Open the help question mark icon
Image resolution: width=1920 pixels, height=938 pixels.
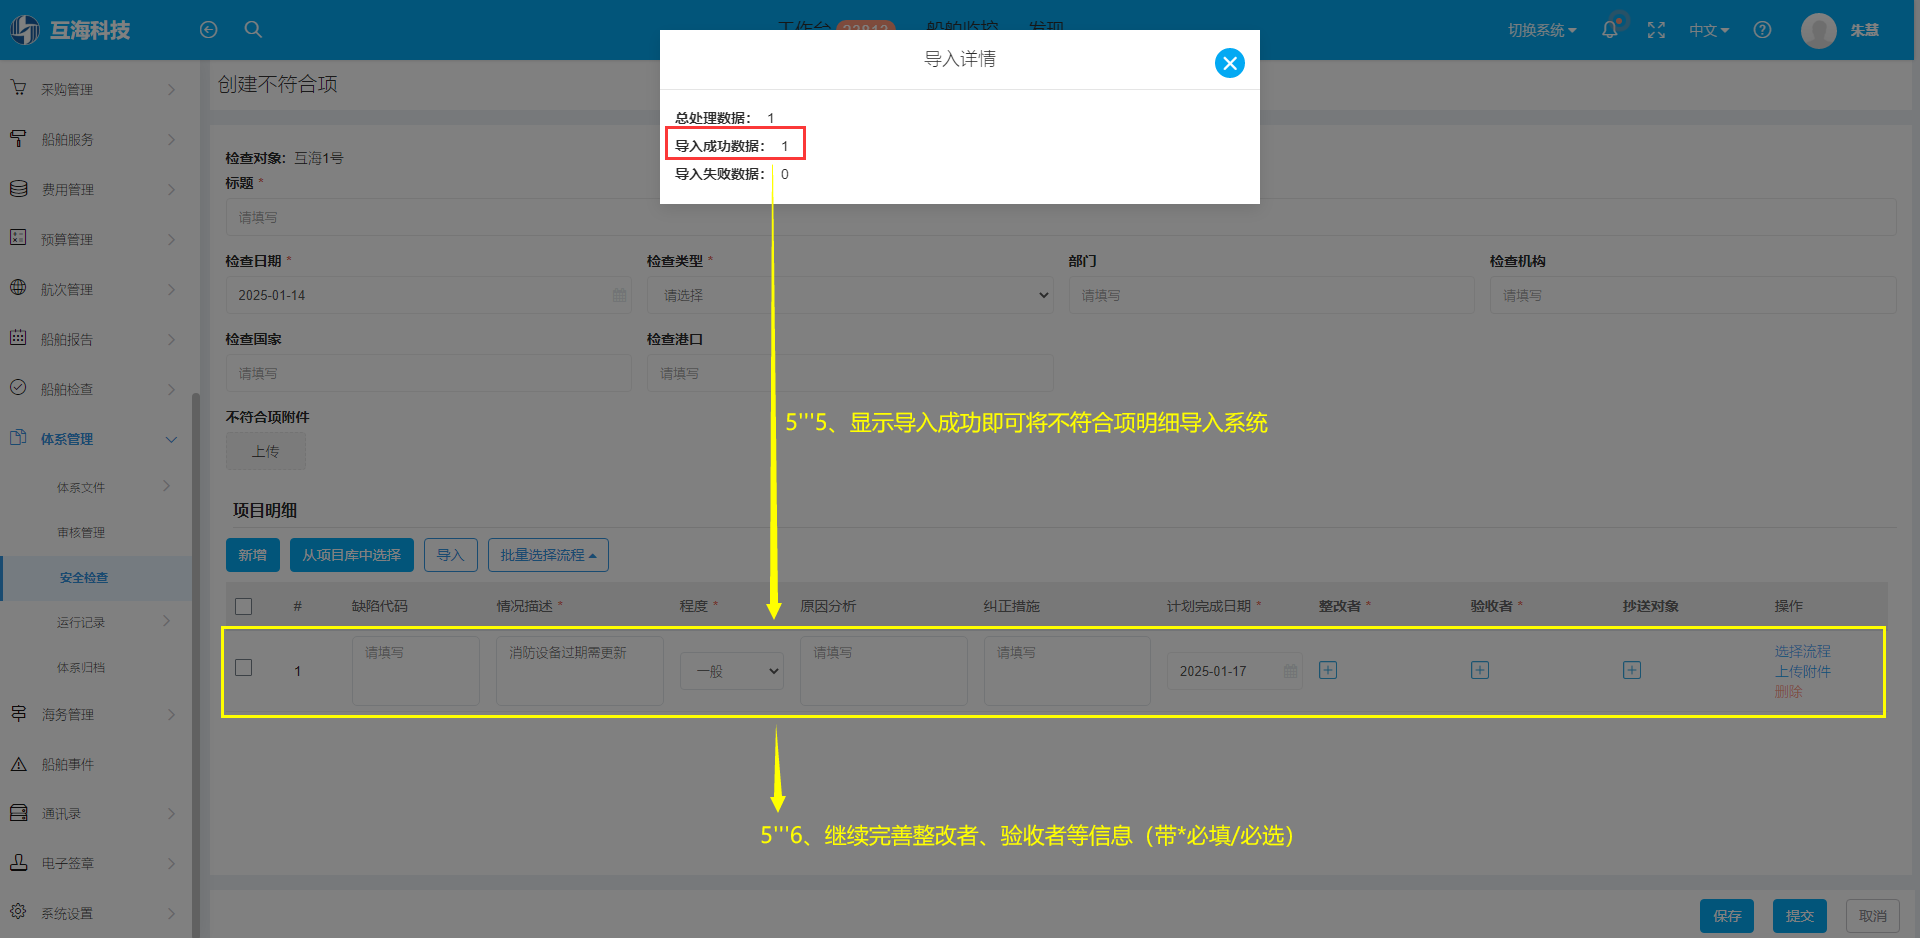click(x=1762, y=30)
